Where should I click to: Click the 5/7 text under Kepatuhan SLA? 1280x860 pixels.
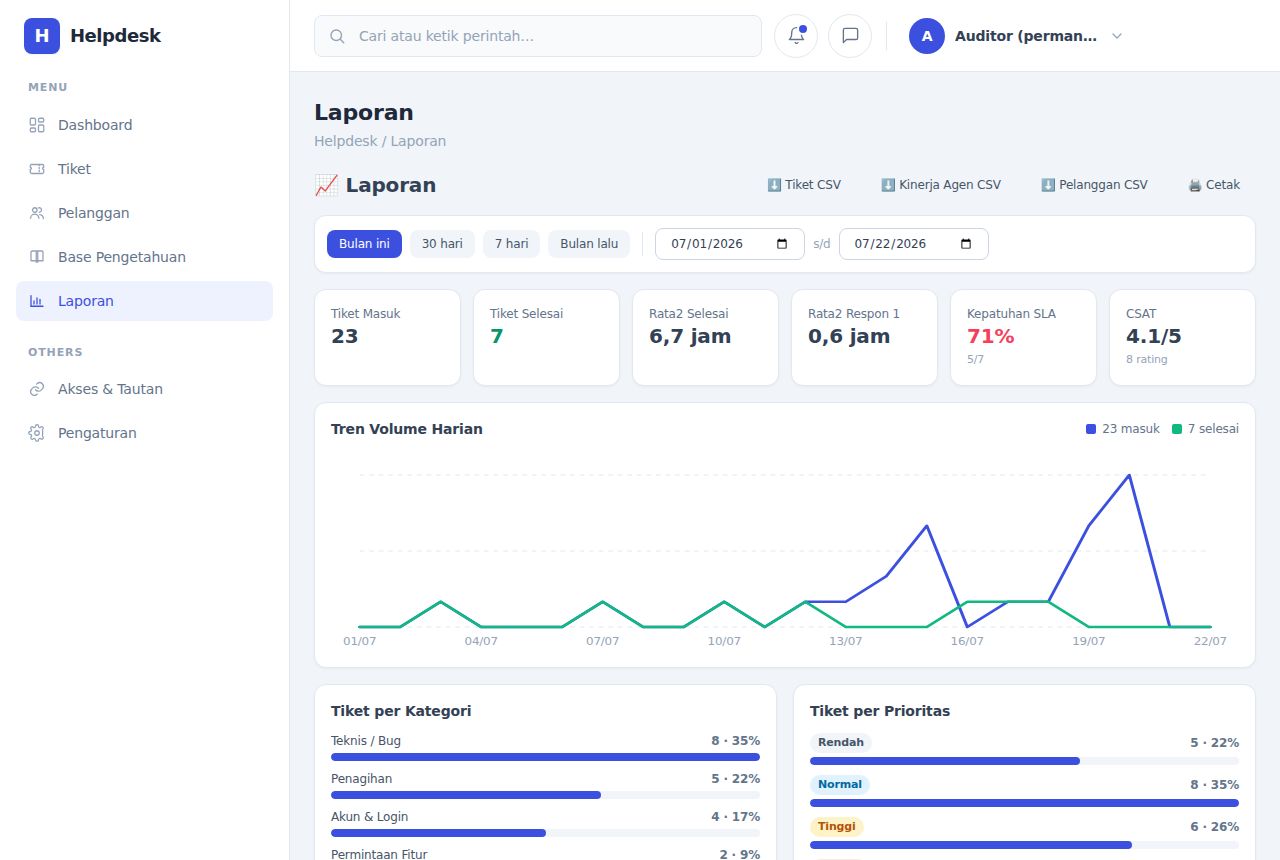976,359
